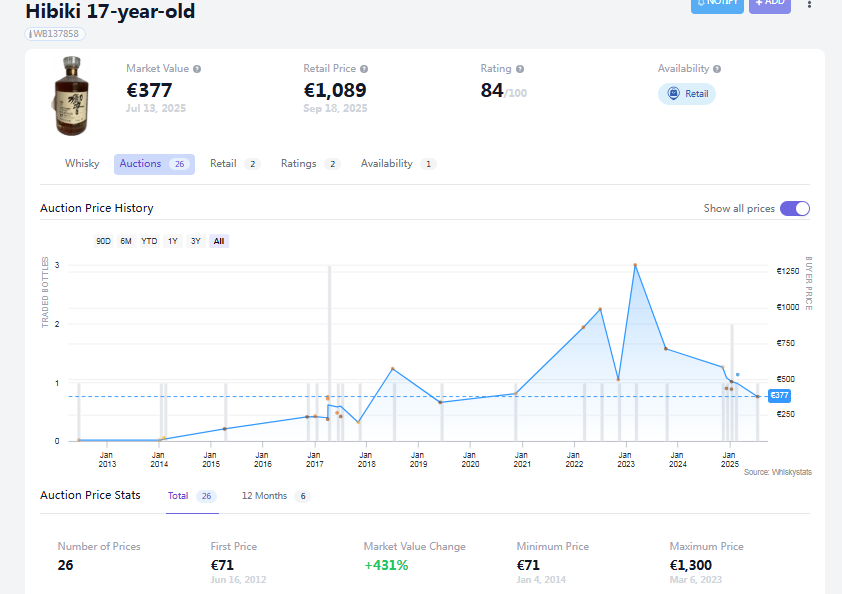The width and height of the screenshot is (842, 594).
Task: Click the Rating help icon
Action: point(520,69)
